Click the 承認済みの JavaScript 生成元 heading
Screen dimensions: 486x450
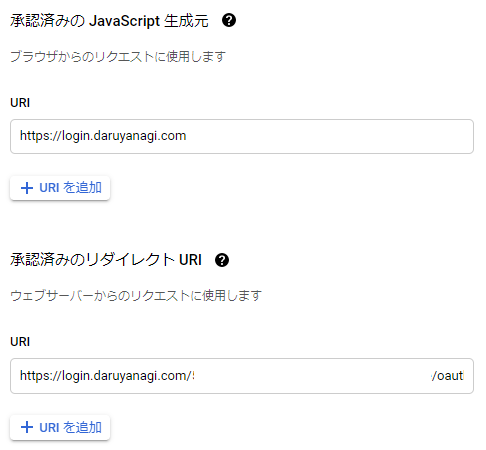(109, 21)
